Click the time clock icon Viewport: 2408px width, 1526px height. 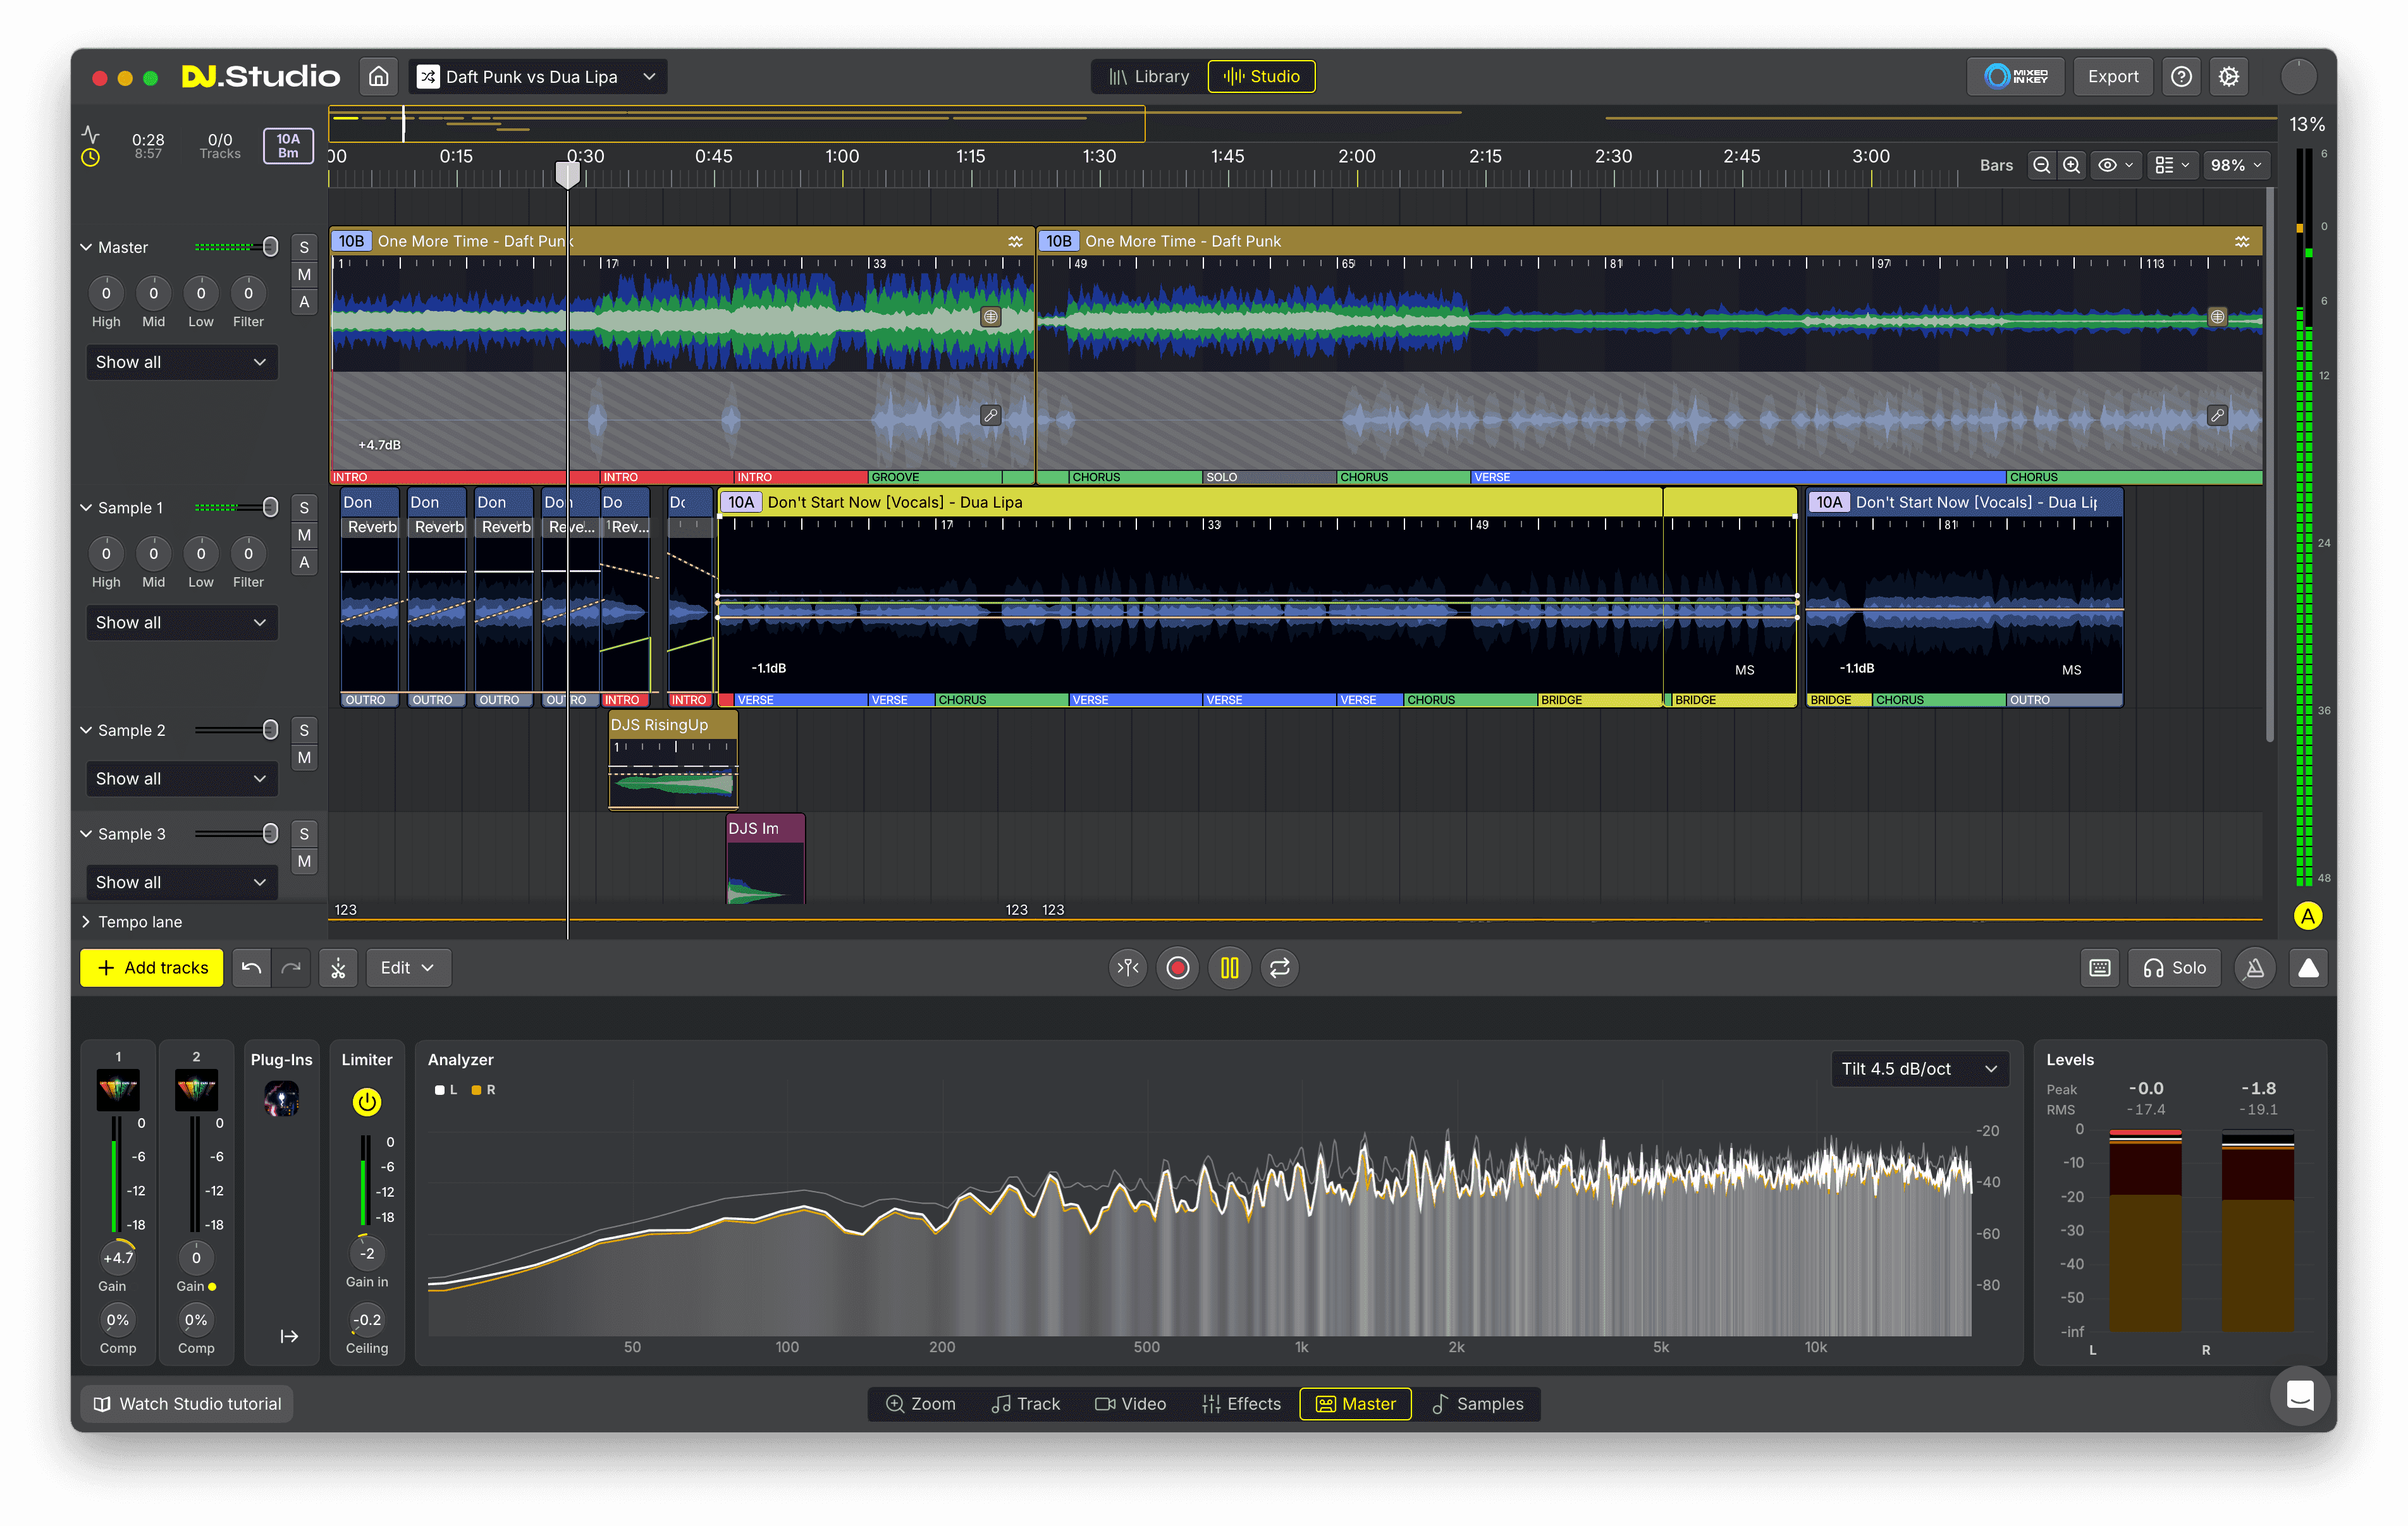pyautogui.click(x=90, y=157)
